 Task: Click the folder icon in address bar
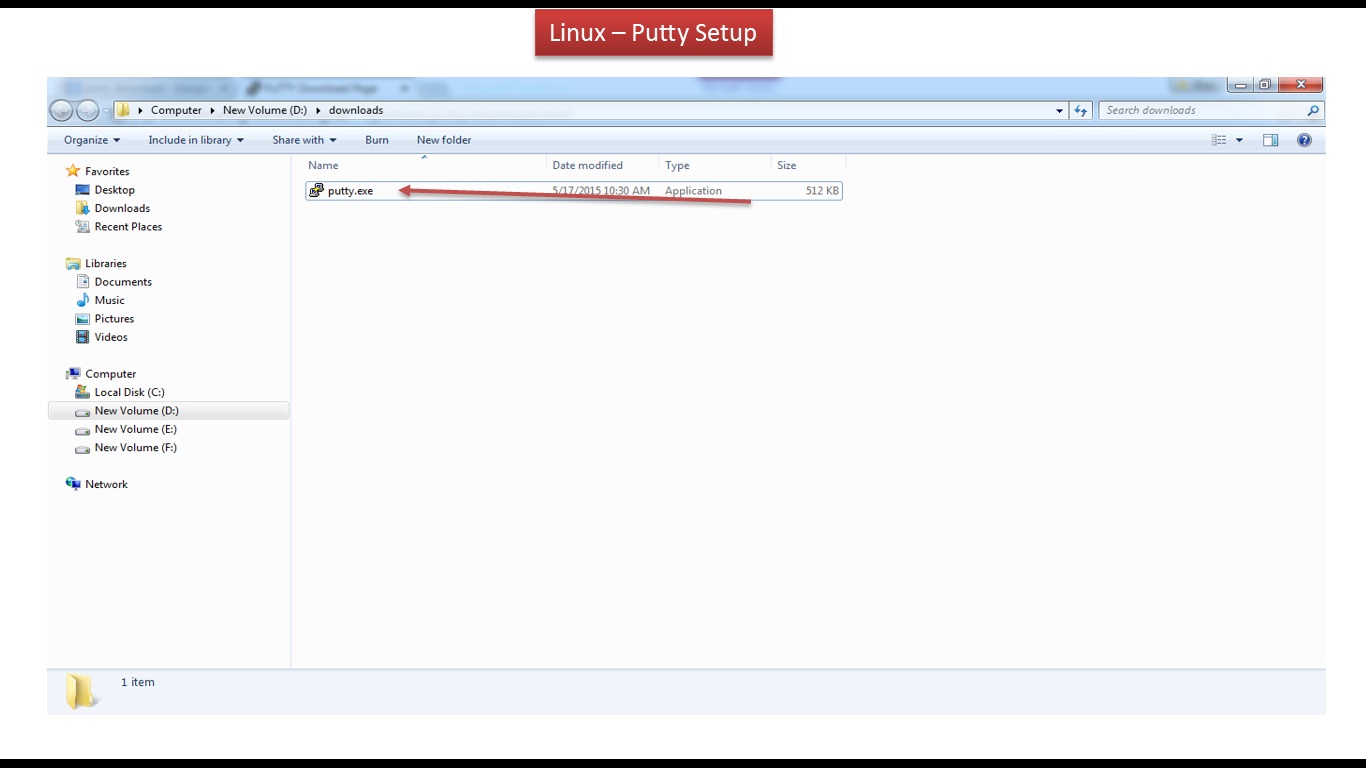123,110
